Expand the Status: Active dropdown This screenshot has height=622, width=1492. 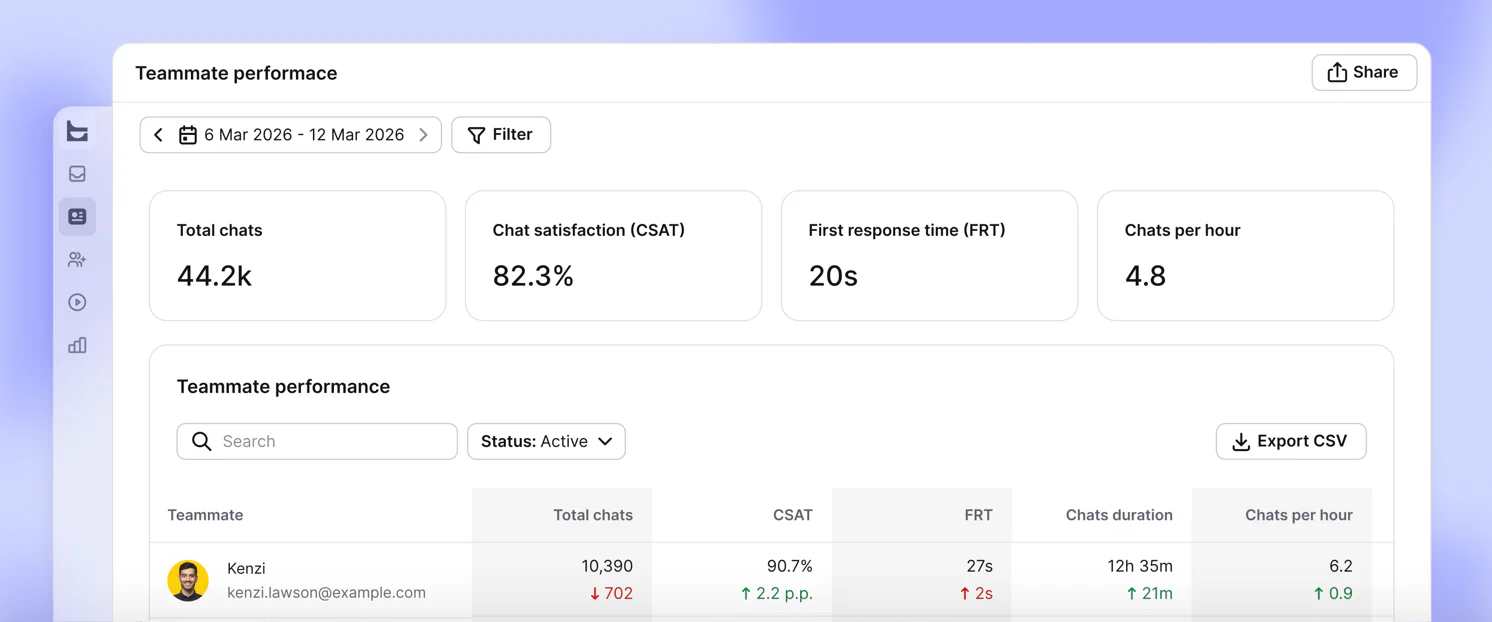[x=546, y=442]
